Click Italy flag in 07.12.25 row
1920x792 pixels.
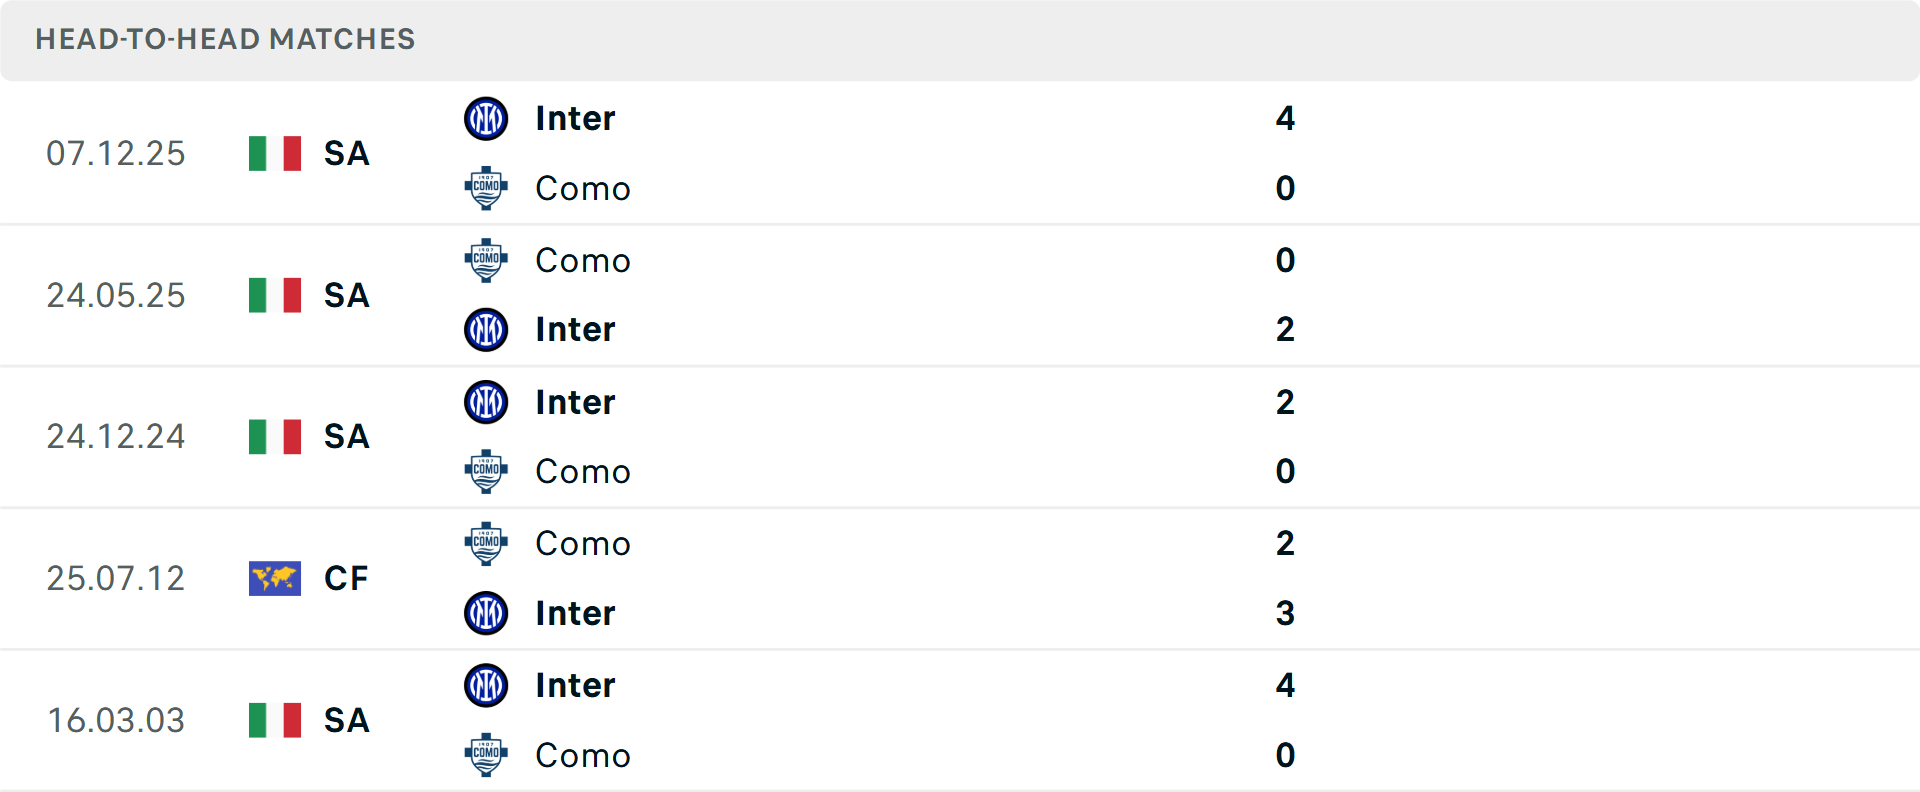click(x=275, y=154)
